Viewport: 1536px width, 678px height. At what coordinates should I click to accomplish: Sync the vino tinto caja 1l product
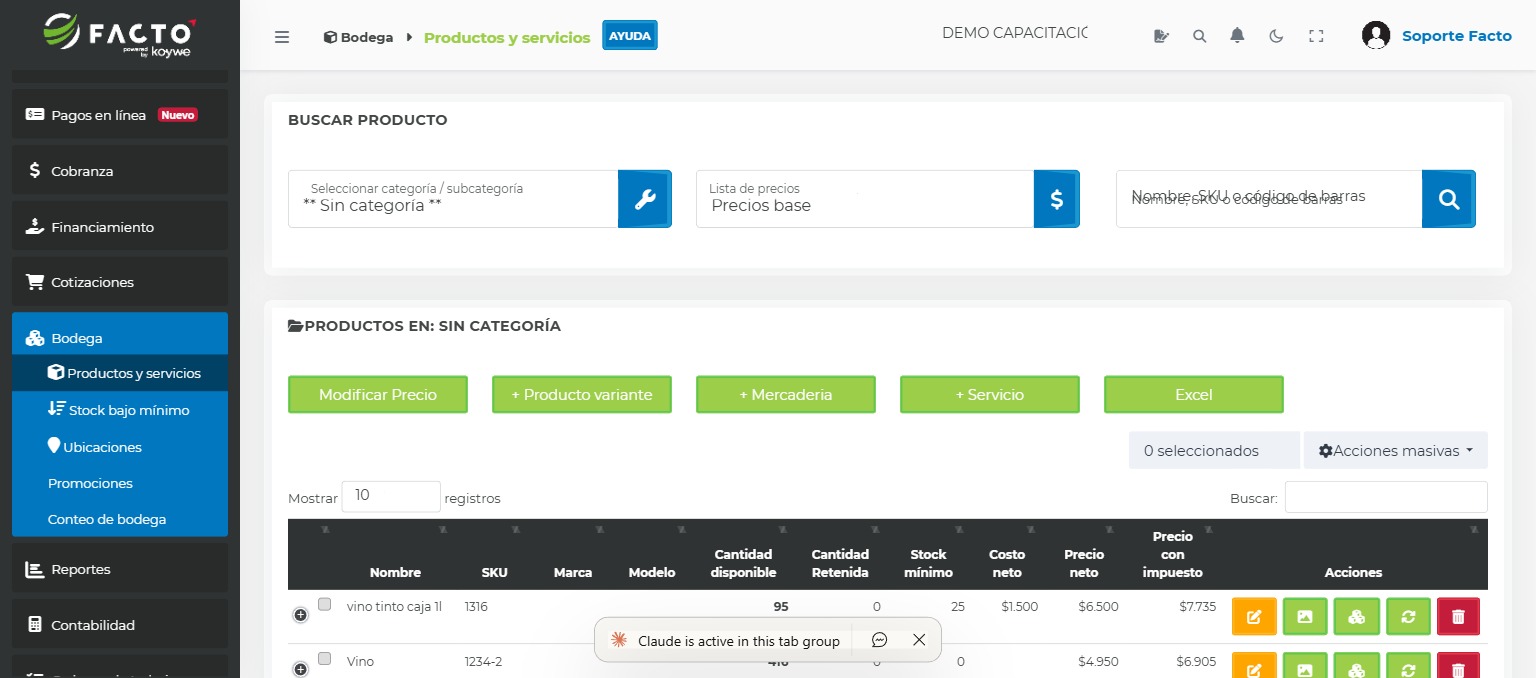tap(1408, 616)
